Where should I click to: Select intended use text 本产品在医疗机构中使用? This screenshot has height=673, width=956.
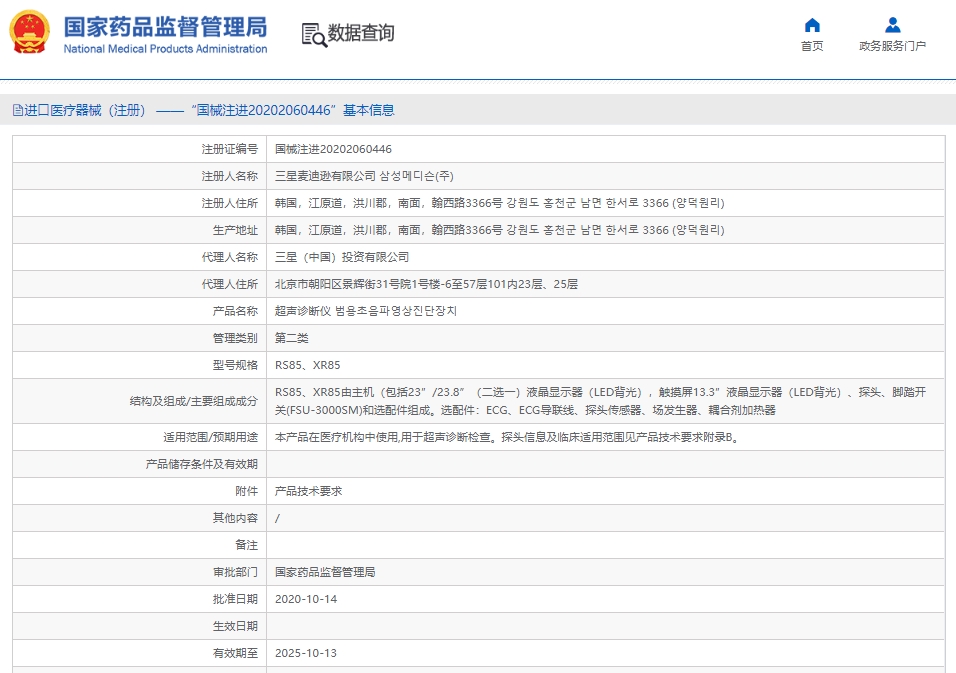coord(507,437)
